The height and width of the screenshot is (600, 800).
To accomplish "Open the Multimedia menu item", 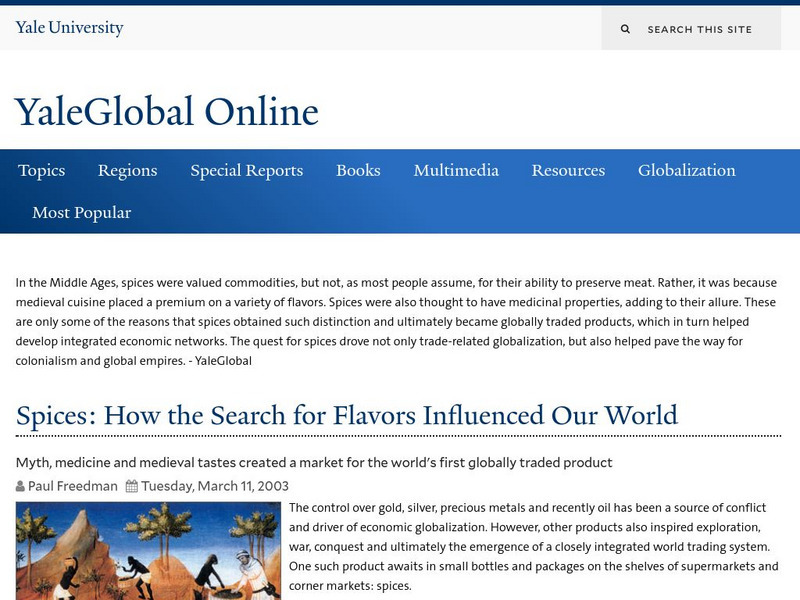I will pos(456,170).
